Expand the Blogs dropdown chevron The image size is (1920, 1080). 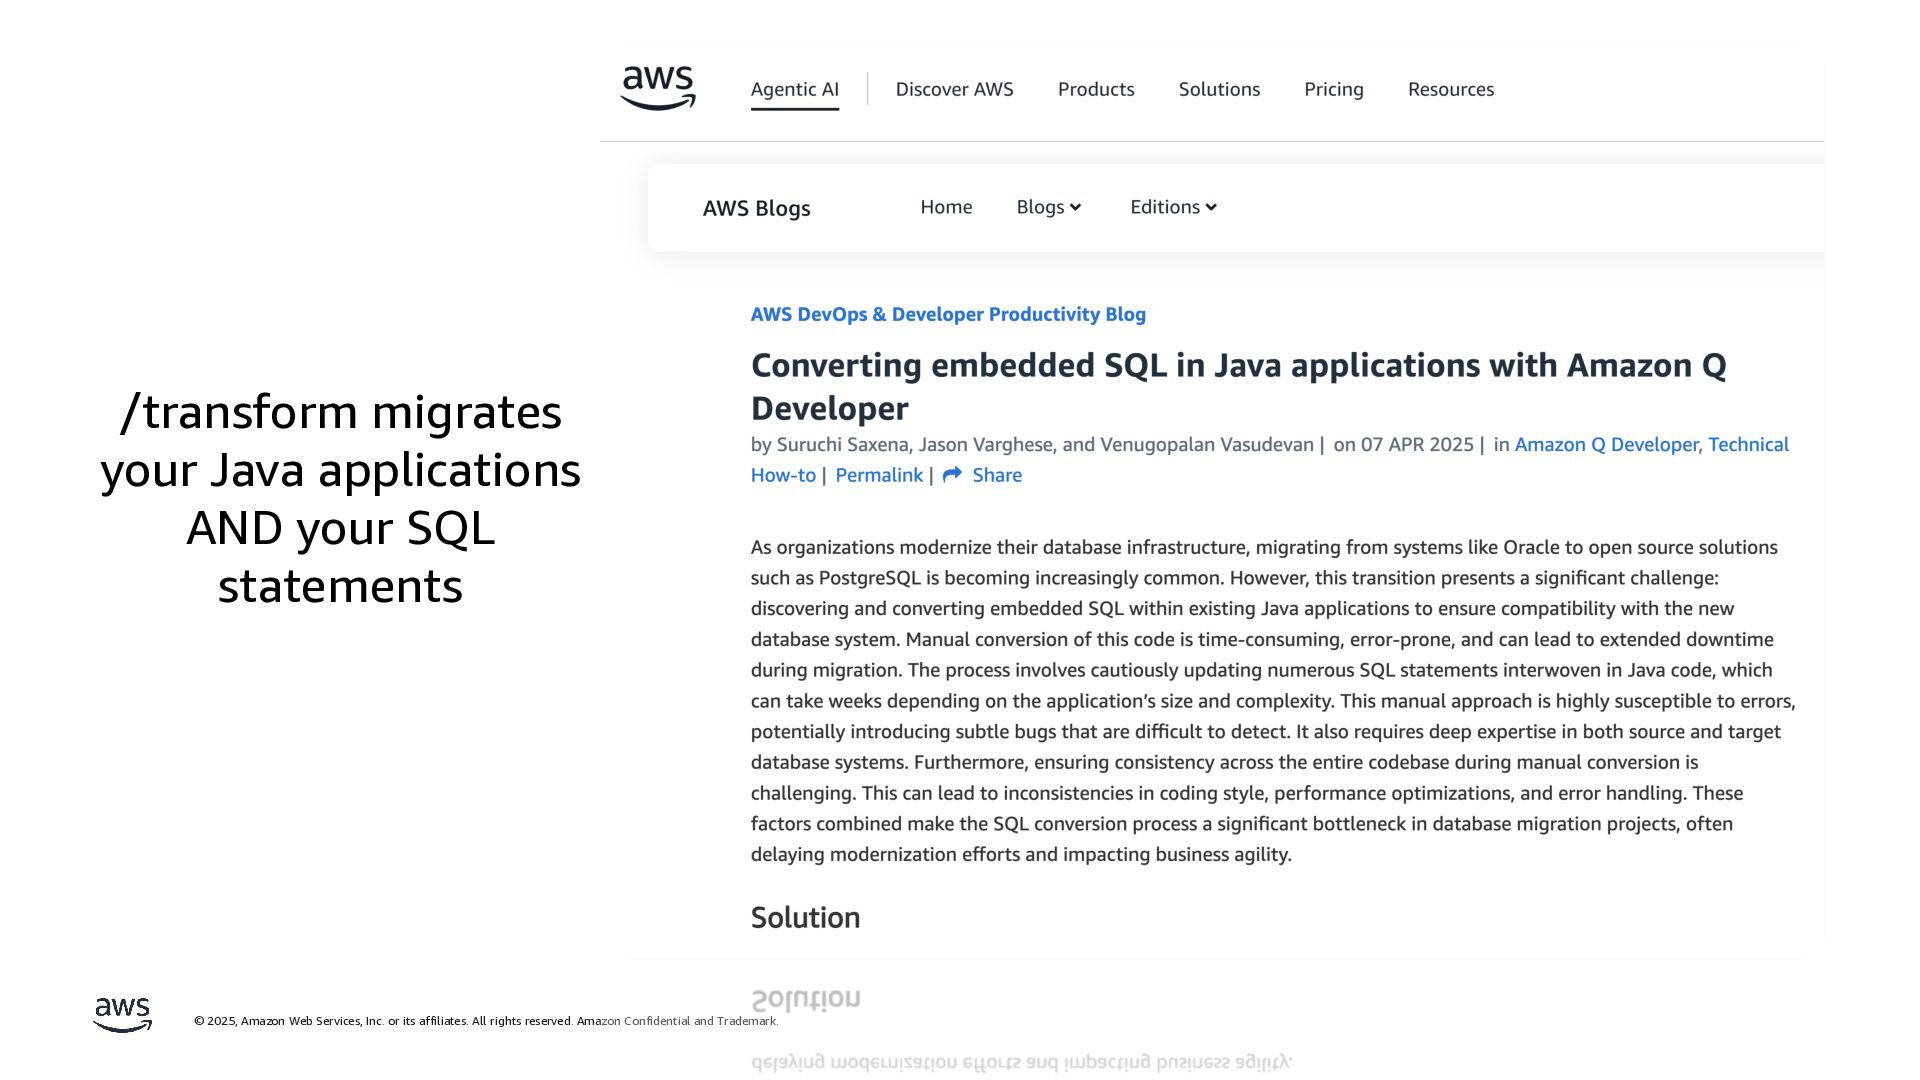pos(1076,208)
